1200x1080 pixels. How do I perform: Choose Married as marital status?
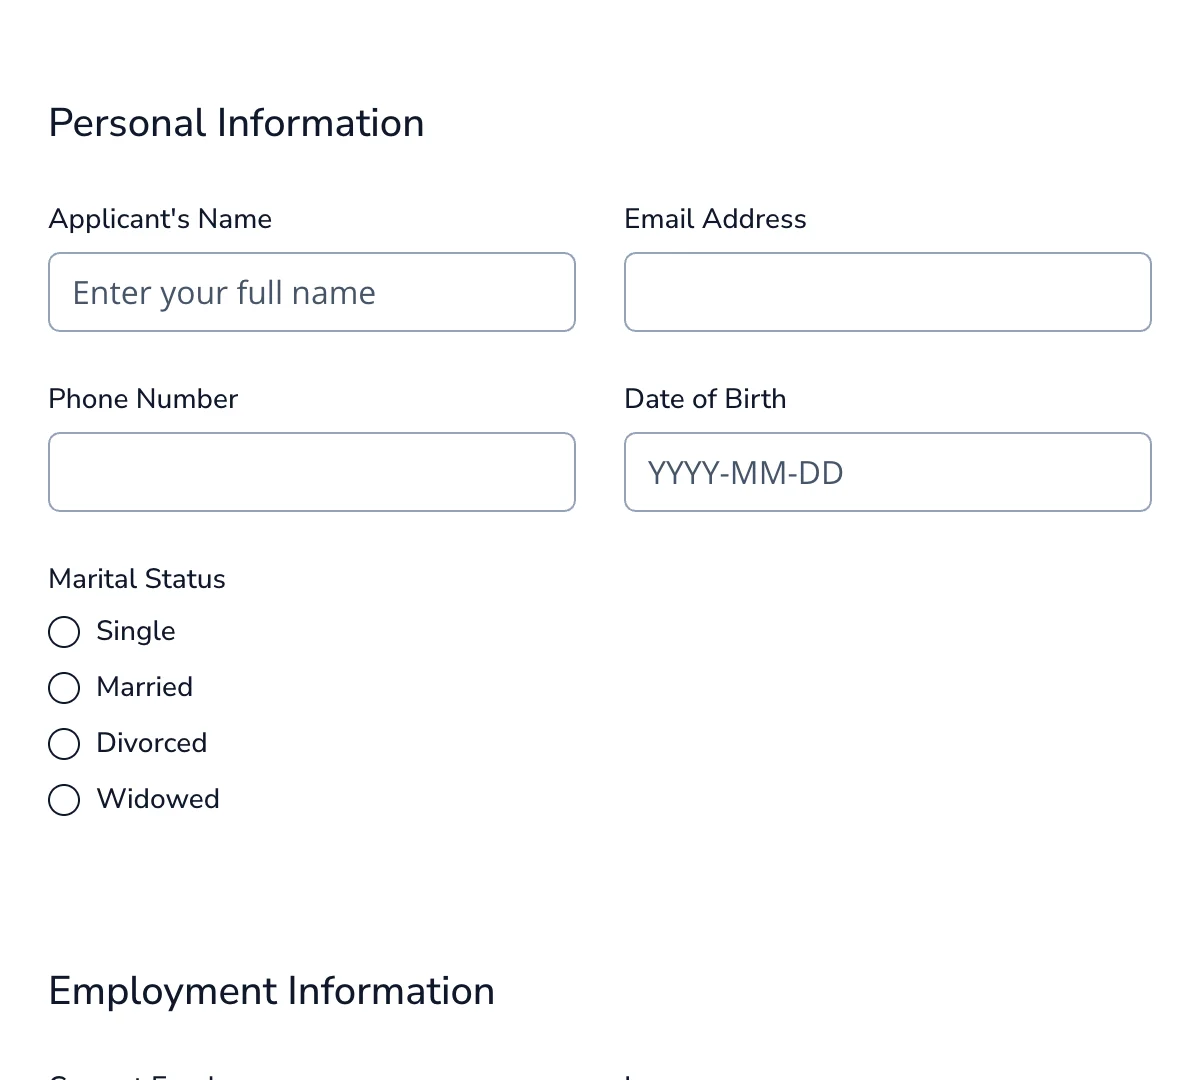64,688
